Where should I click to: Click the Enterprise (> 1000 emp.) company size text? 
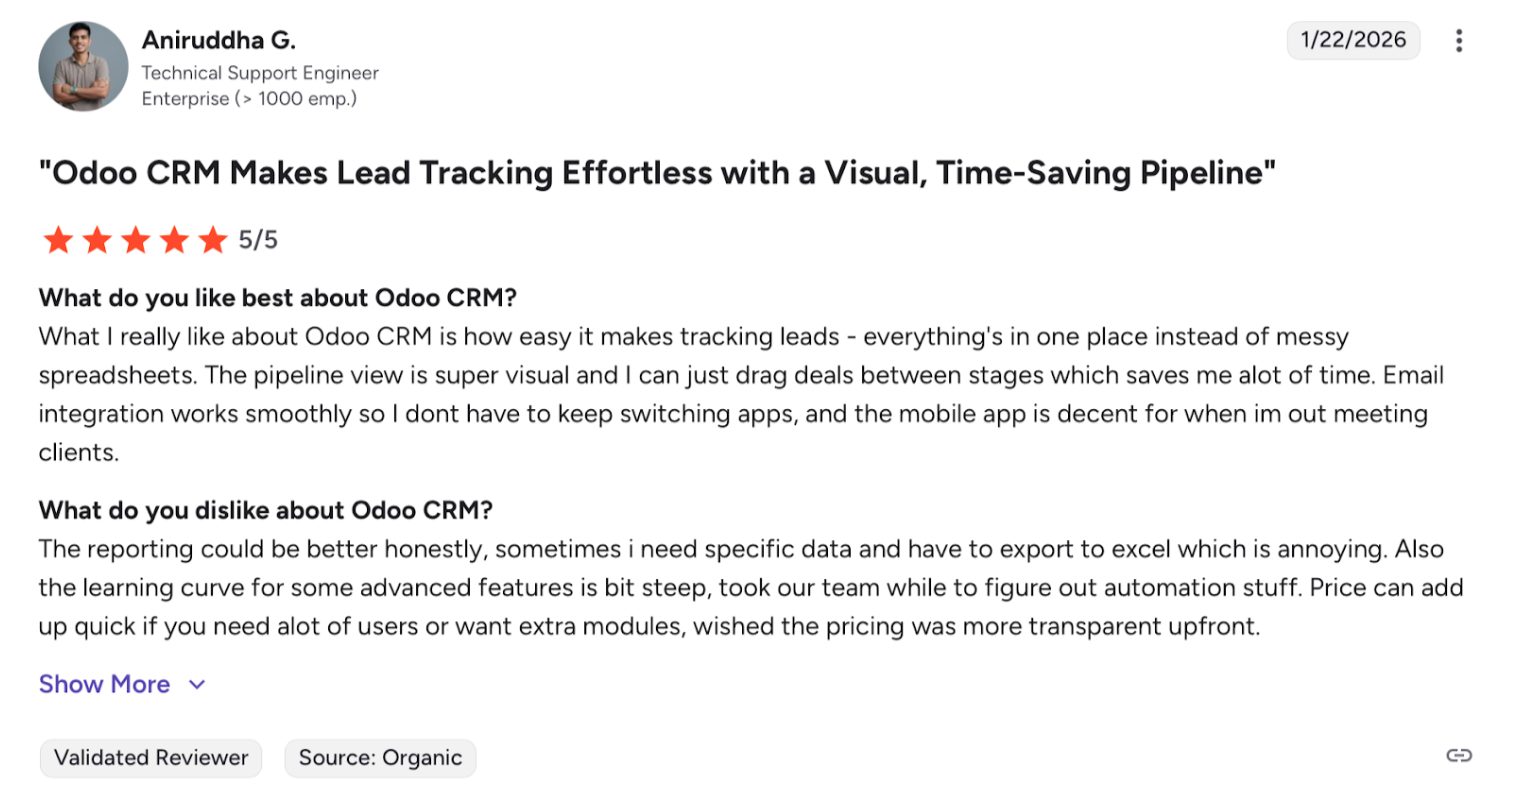pos(249,99)
